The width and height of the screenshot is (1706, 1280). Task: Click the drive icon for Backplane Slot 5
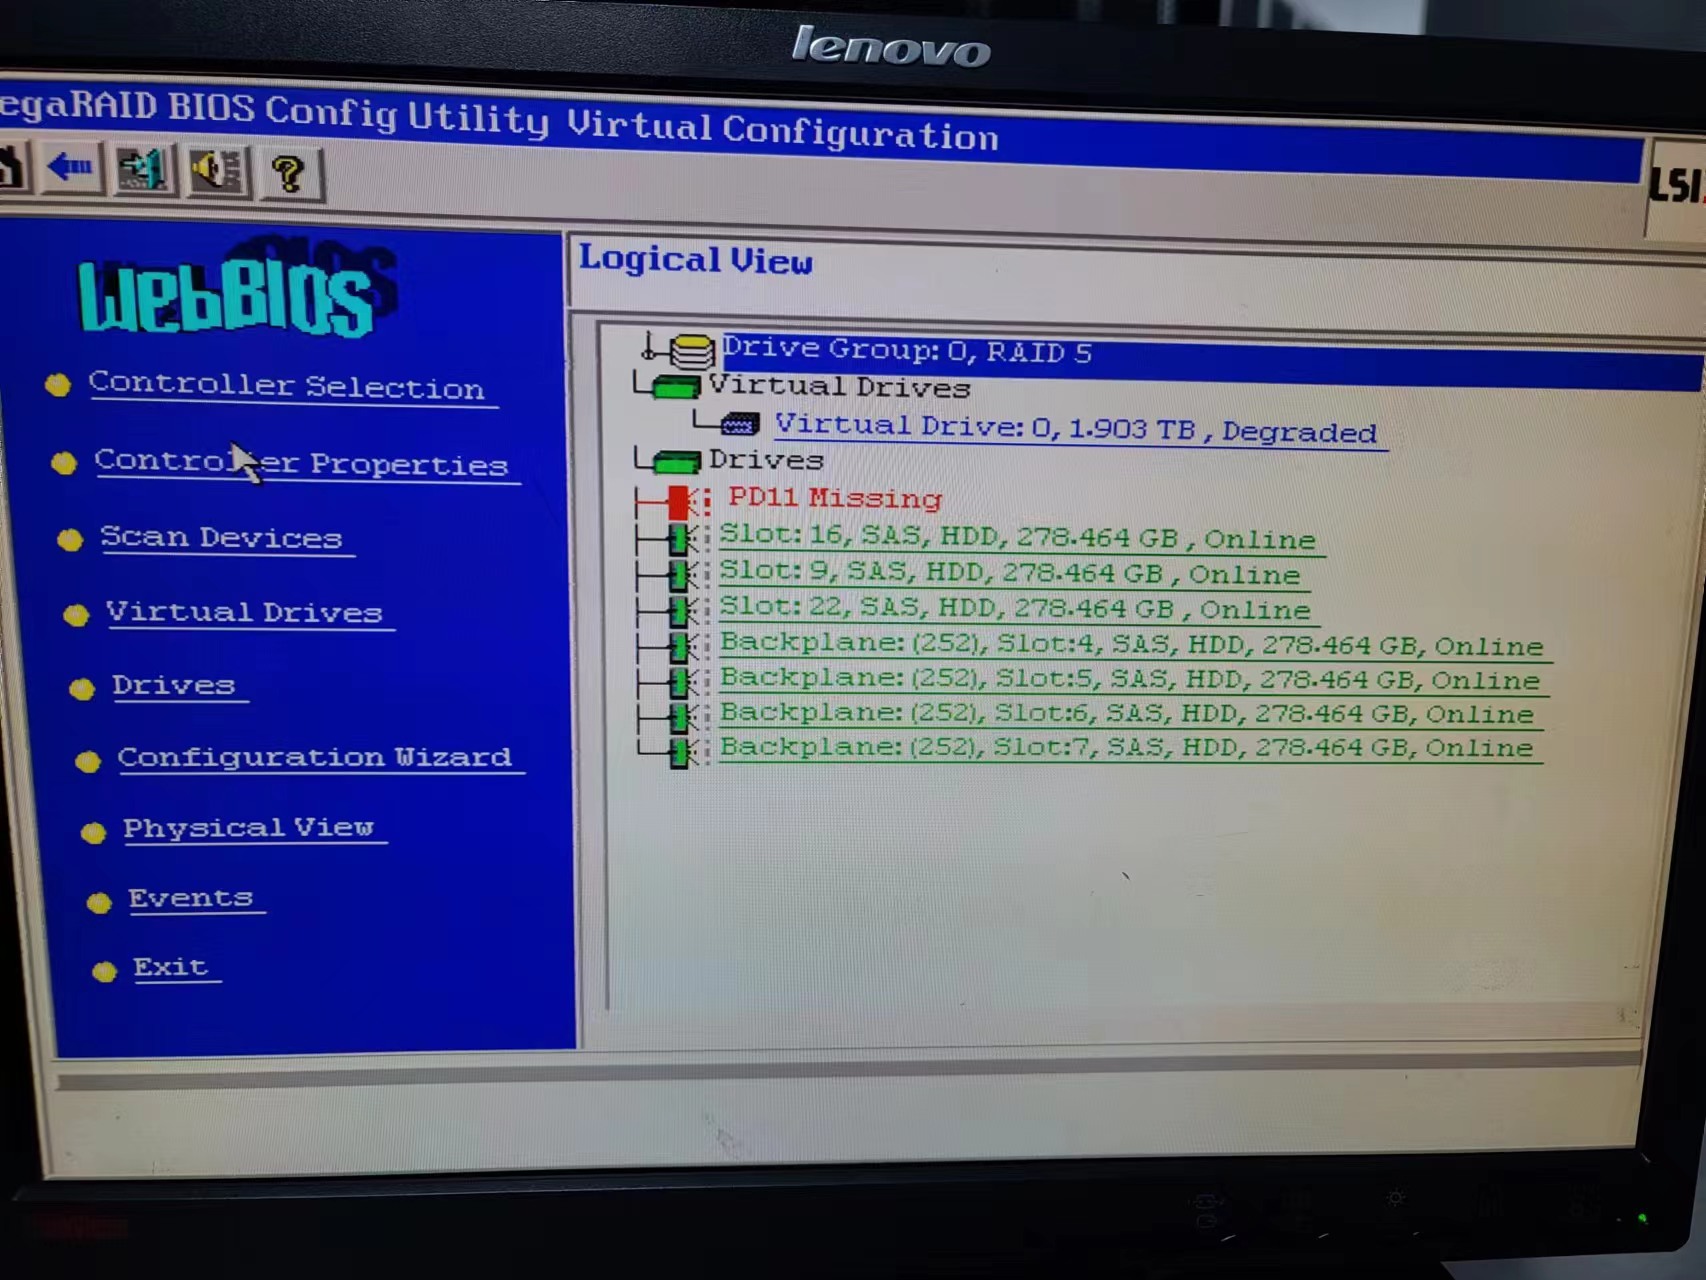pos(684,682)
